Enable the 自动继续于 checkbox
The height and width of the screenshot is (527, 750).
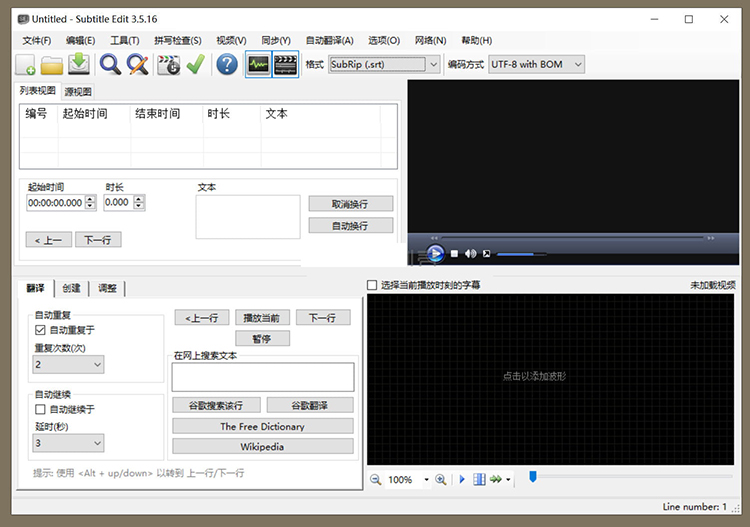tap(41, 409)
